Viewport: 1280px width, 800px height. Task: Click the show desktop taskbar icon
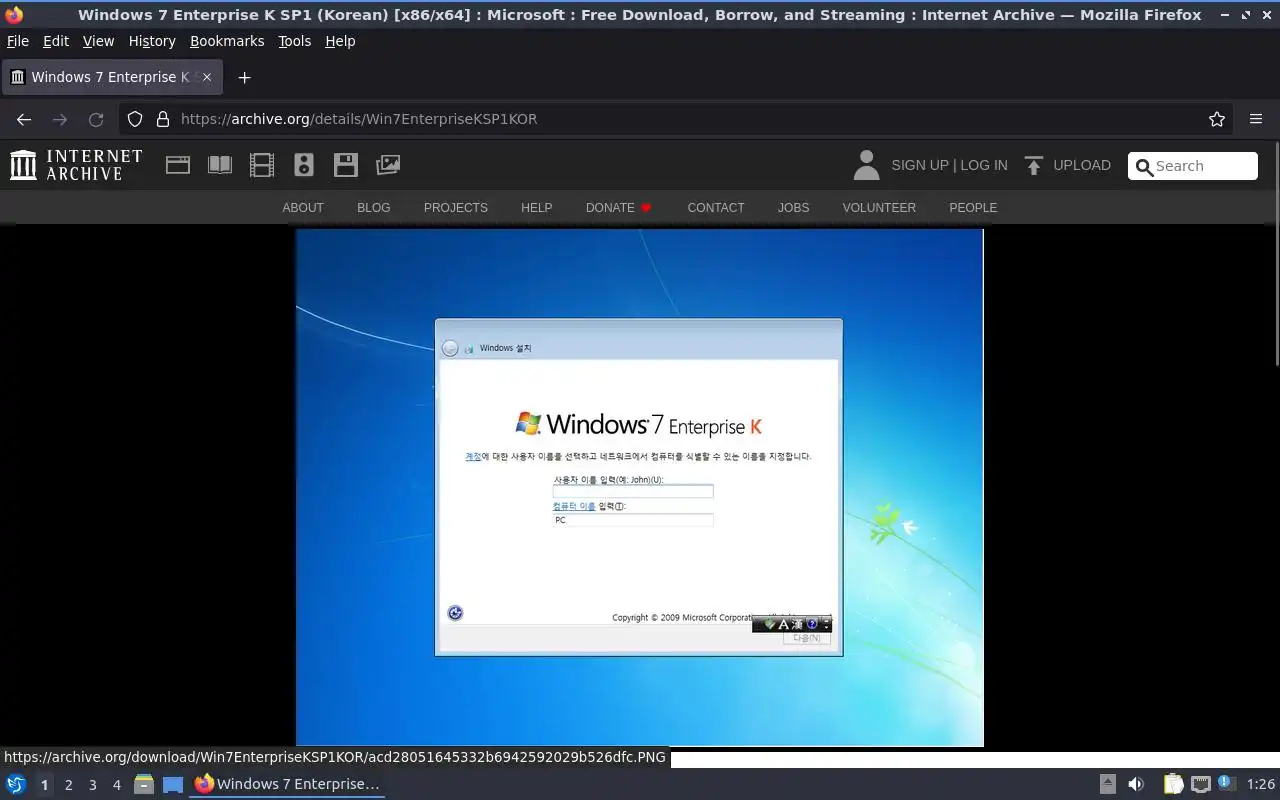click(x=173, y=784)
